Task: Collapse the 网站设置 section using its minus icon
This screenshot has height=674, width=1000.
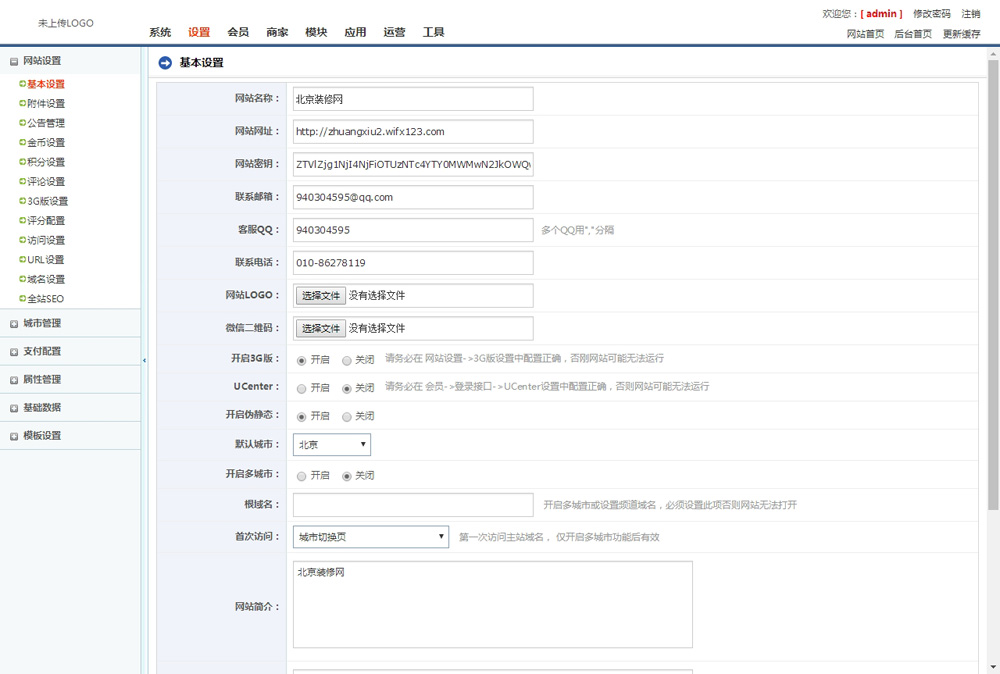Action: pyautogui.click(x=14, y=61)
